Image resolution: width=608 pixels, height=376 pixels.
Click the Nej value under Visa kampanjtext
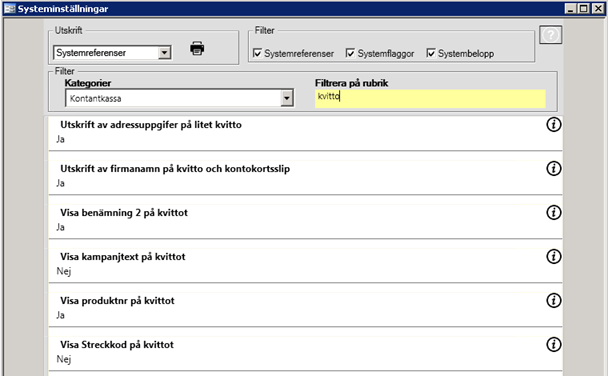64,271
